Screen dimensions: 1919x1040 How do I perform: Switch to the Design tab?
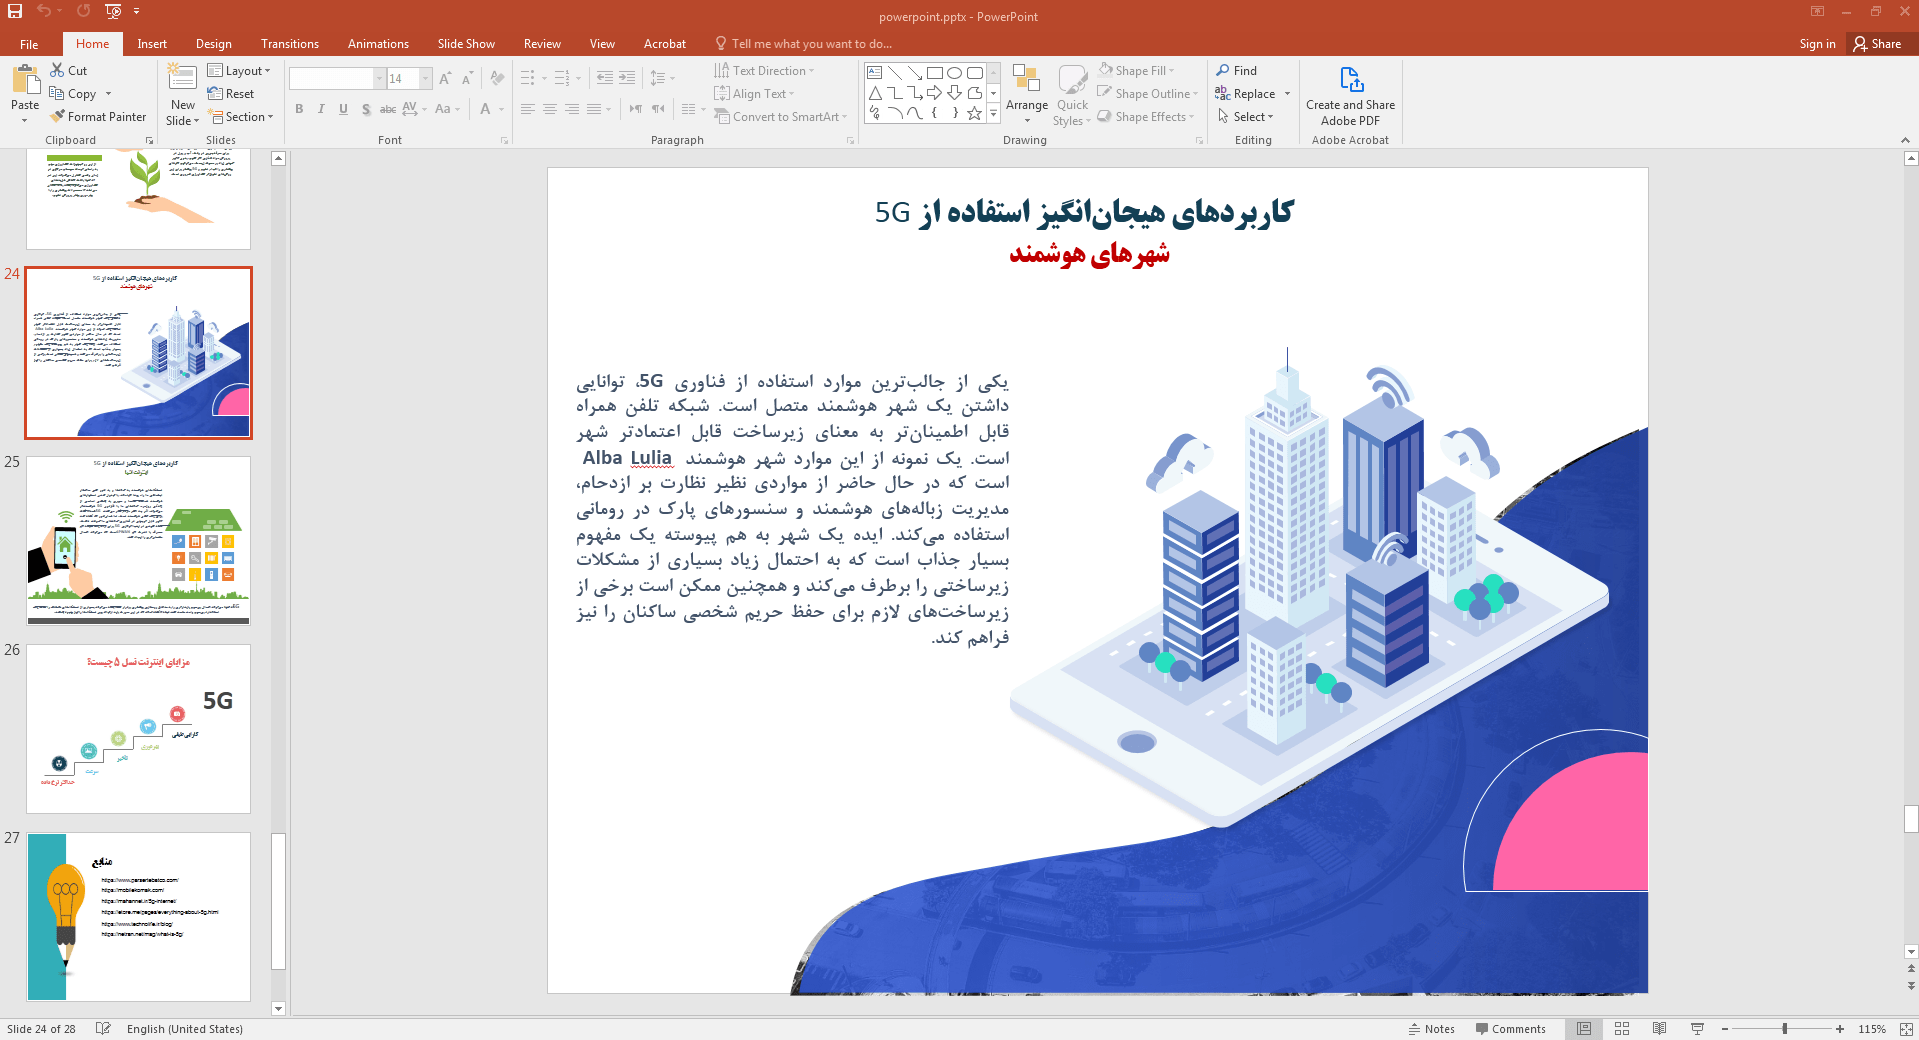214,44
